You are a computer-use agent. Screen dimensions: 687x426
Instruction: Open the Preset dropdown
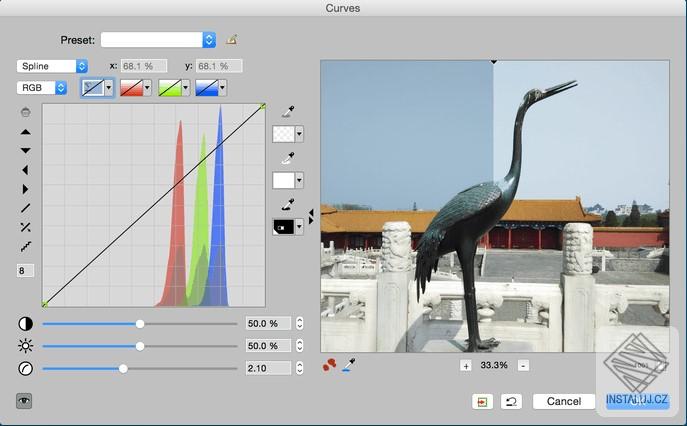coord(158,40)
